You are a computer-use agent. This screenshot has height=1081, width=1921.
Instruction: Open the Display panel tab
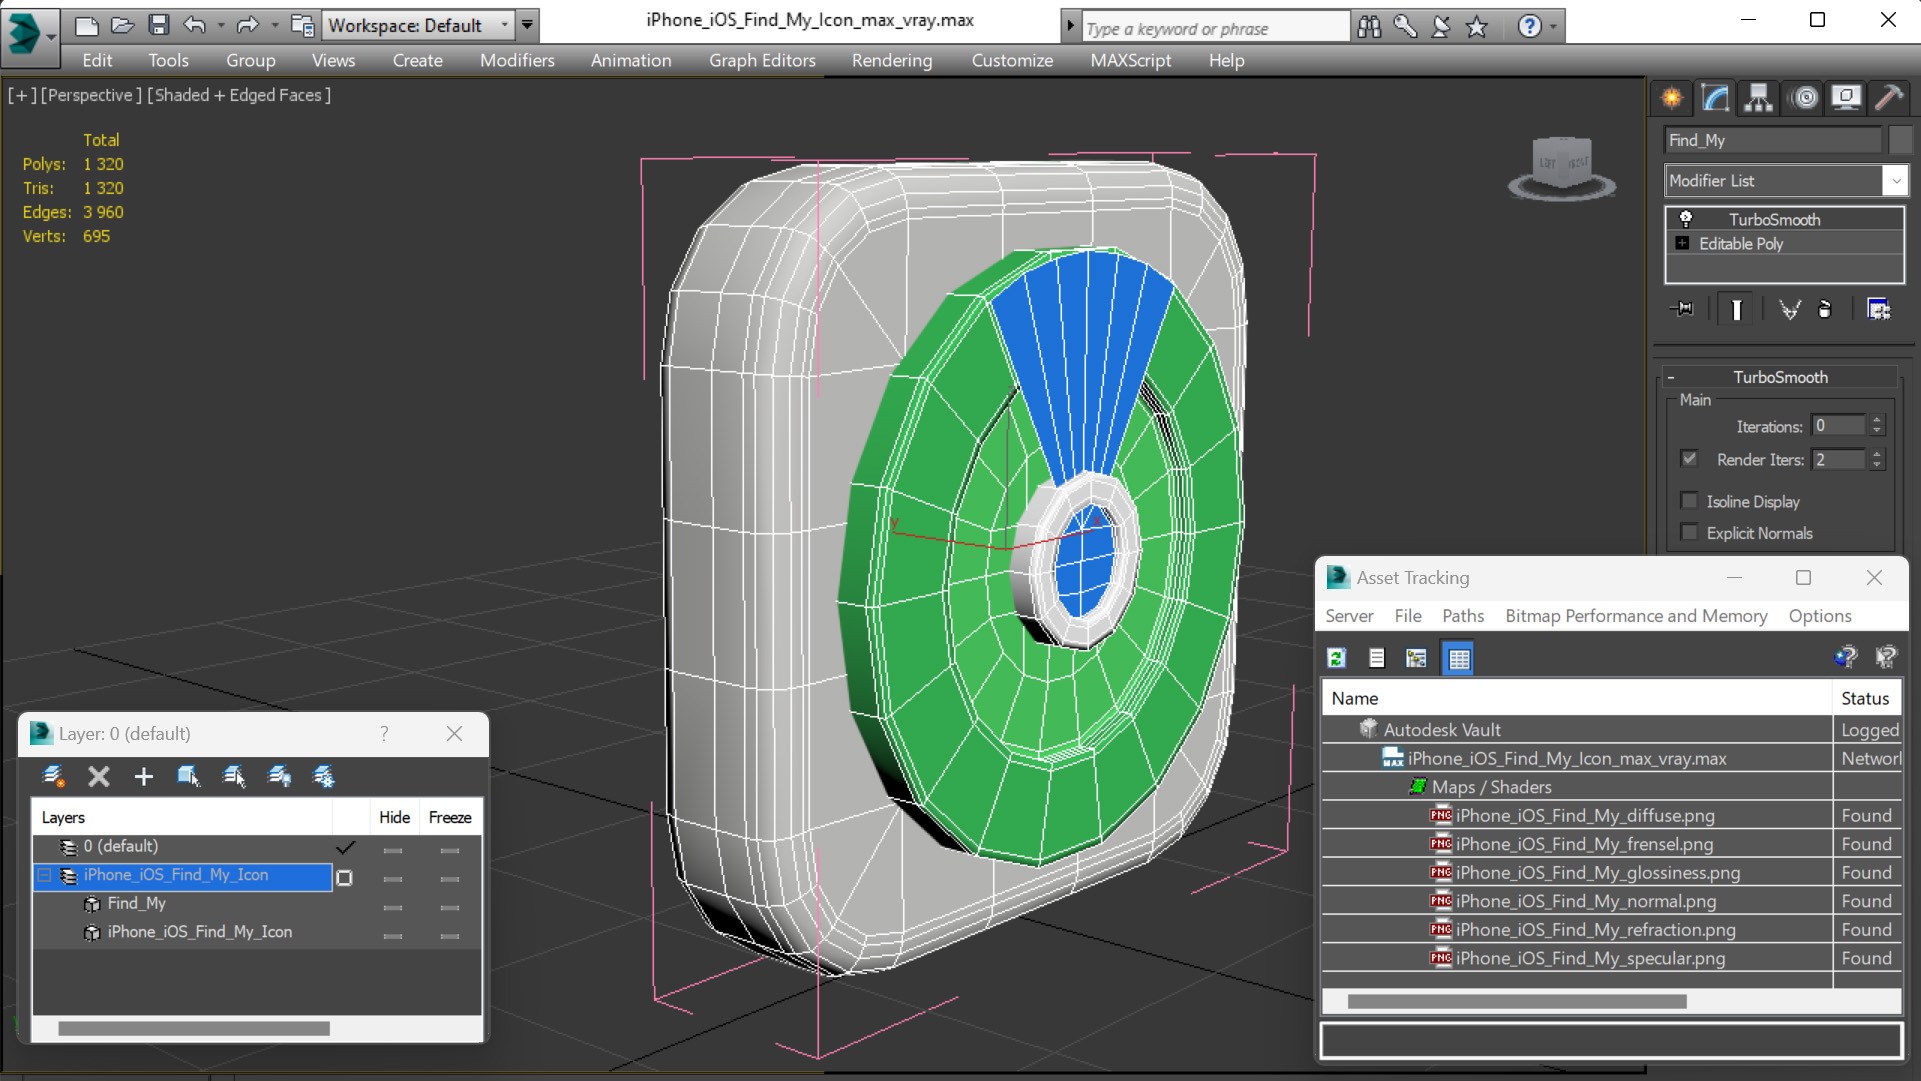1846,97
